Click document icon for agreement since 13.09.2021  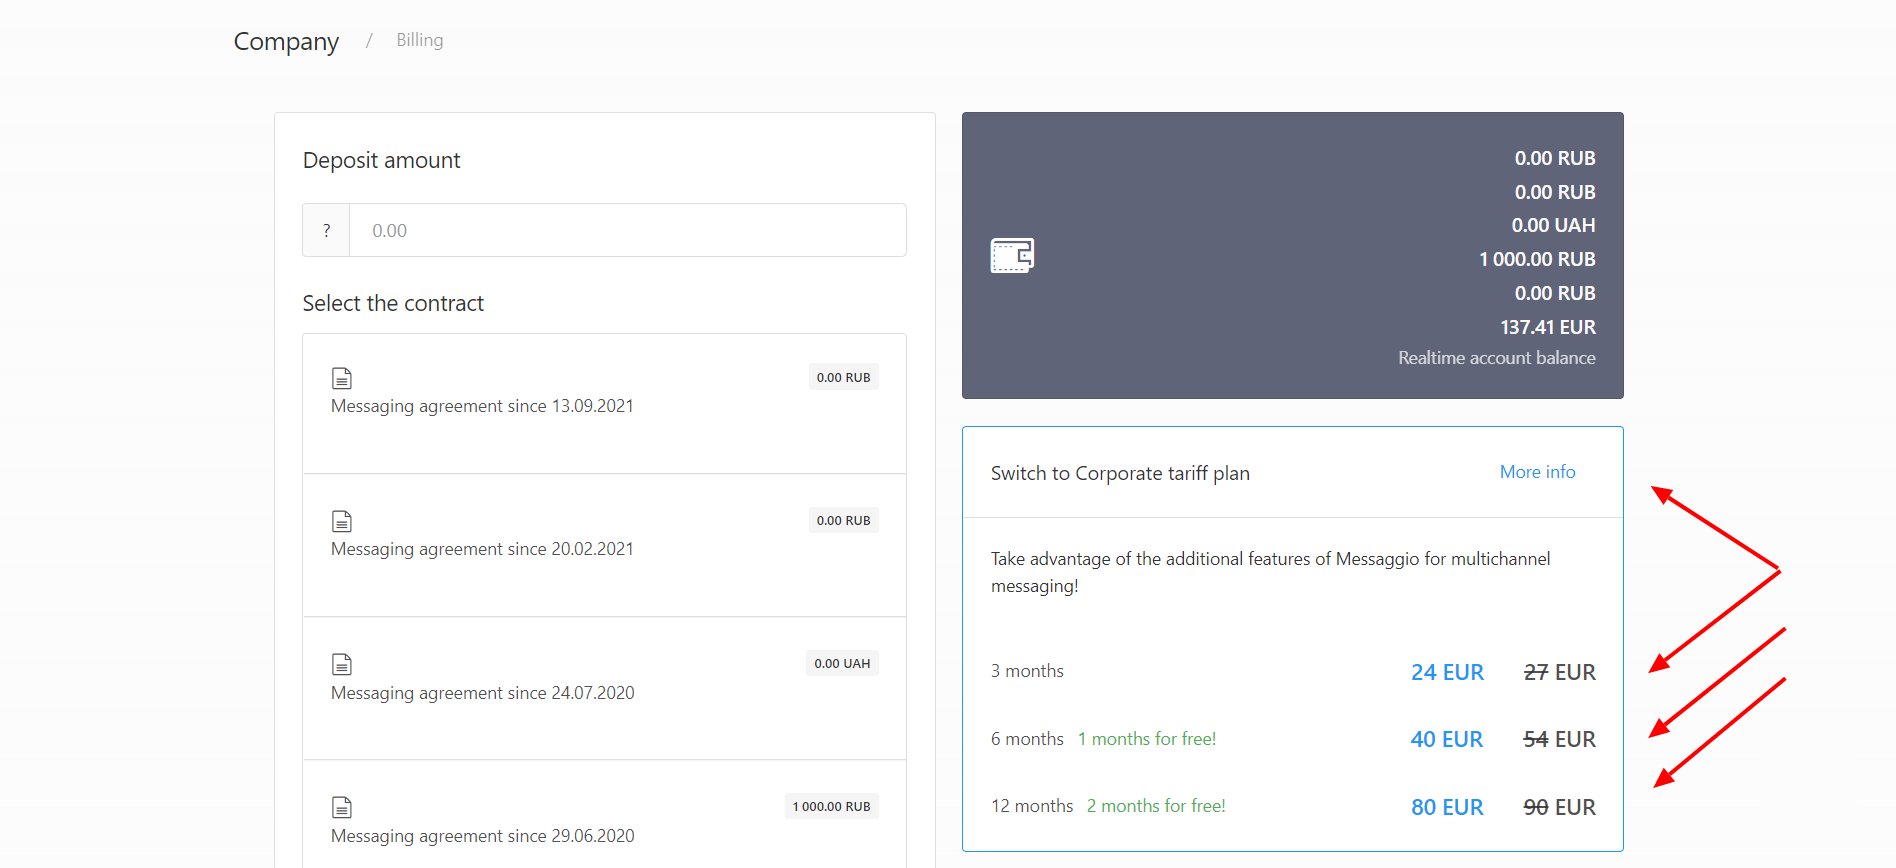click(342, 378)
